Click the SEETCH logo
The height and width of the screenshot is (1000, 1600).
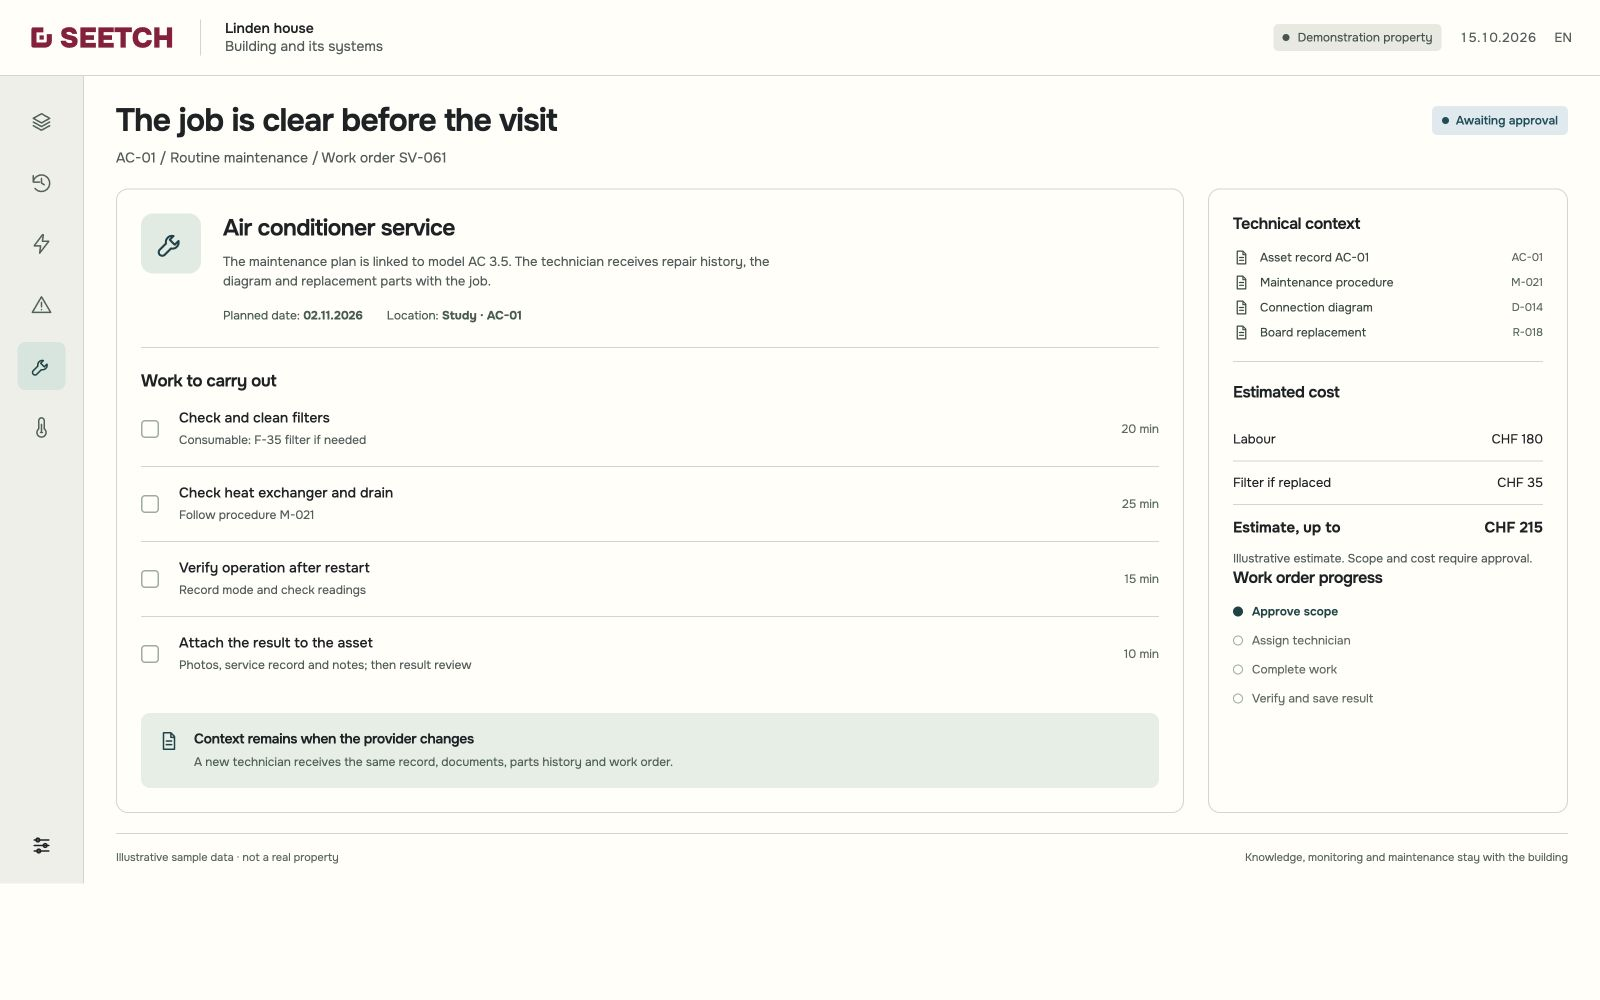102,38
